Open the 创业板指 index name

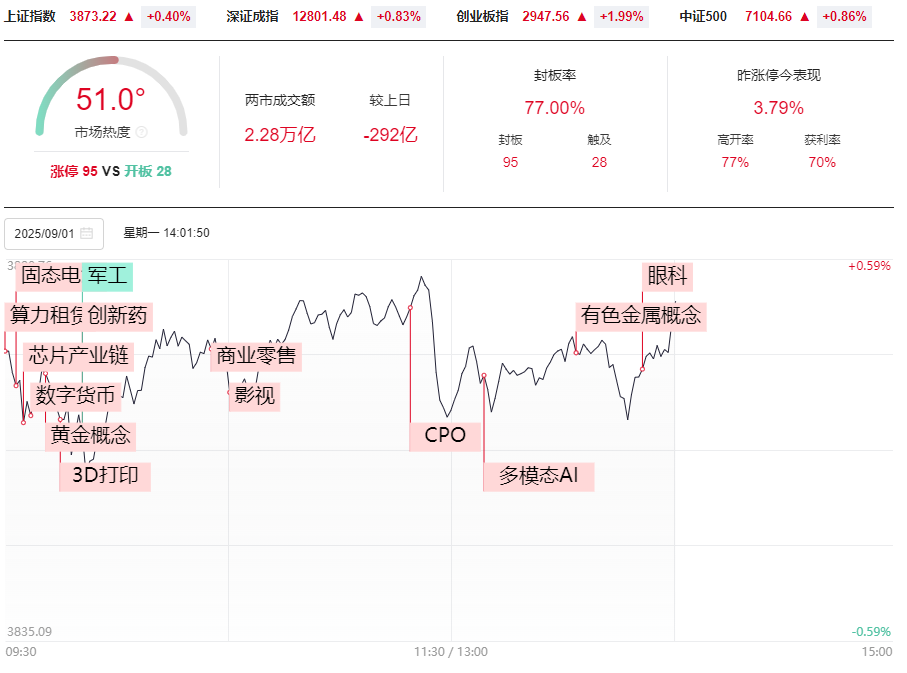pos(482,16)
